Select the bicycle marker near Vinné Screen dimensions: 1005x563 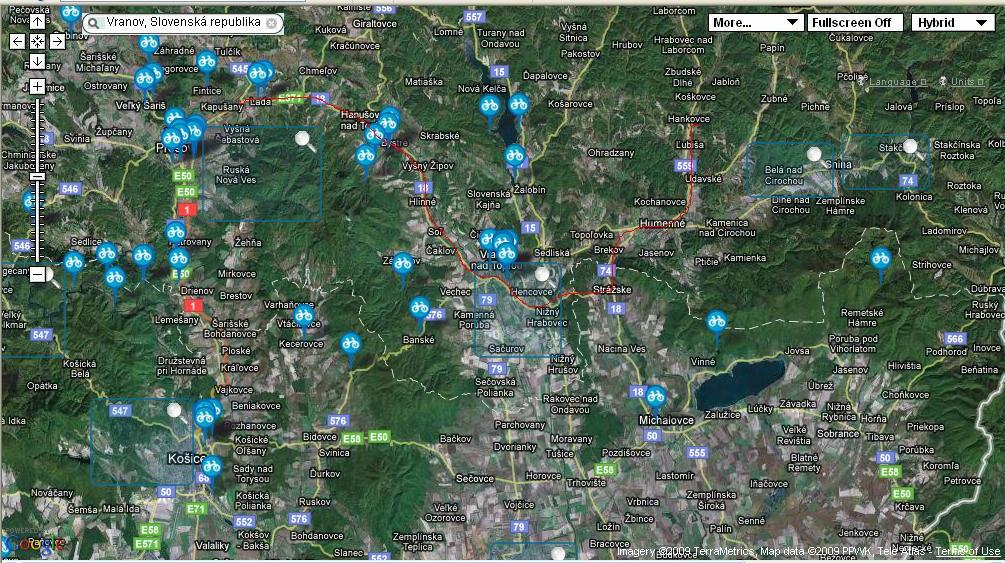(x=716, y=321)
